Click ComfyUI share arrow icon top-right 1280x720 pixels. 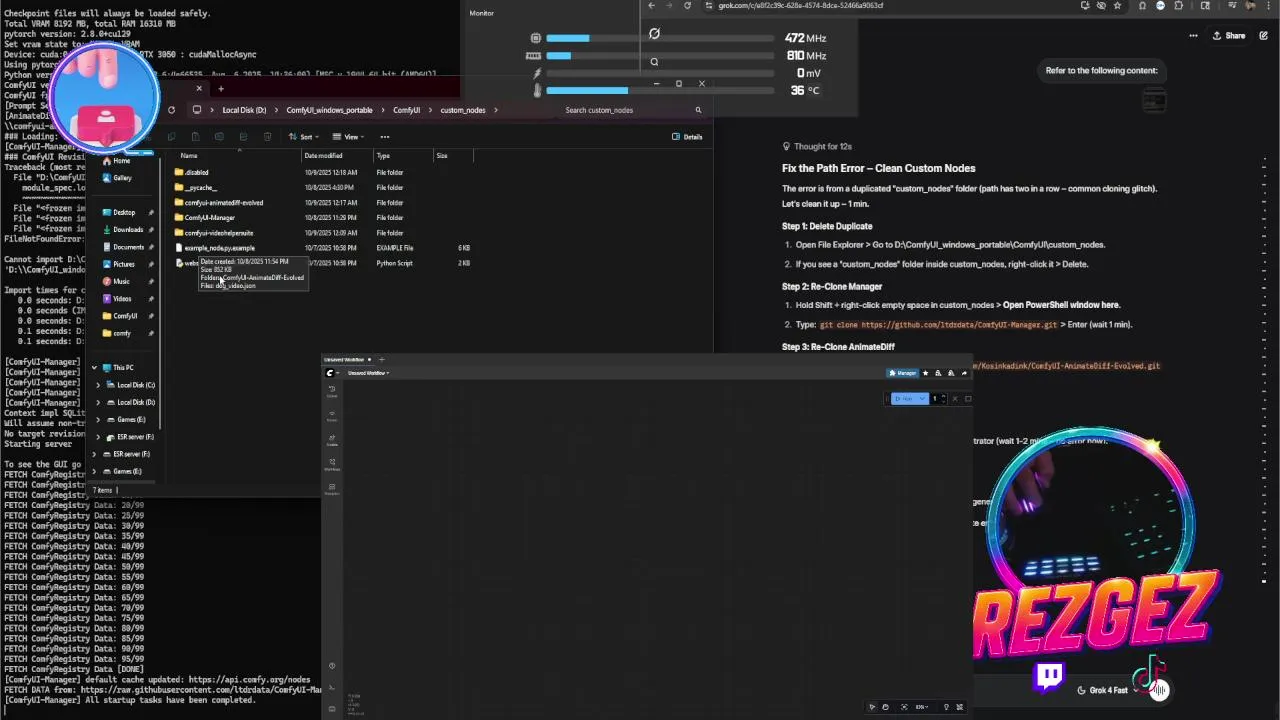(x=964, y=373)
